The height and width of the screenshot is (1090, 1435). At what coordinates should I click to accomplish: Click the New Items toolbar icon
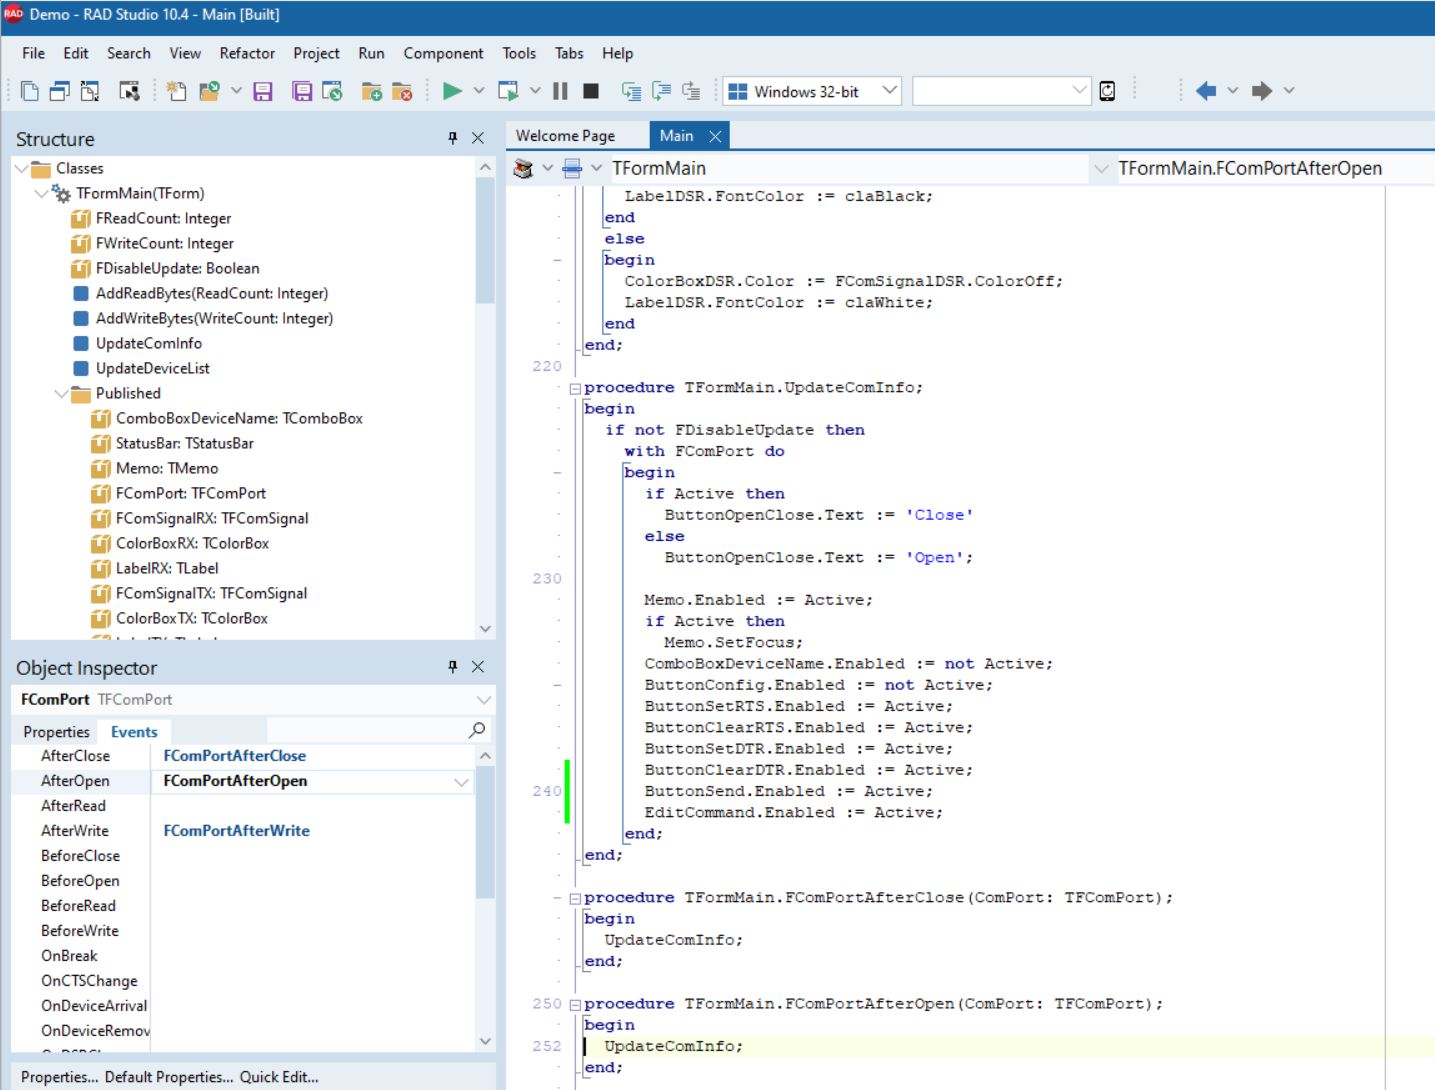click(176, 91)
